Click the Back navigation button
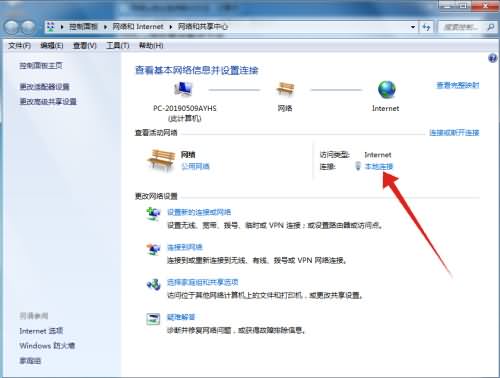 (12, 27)
